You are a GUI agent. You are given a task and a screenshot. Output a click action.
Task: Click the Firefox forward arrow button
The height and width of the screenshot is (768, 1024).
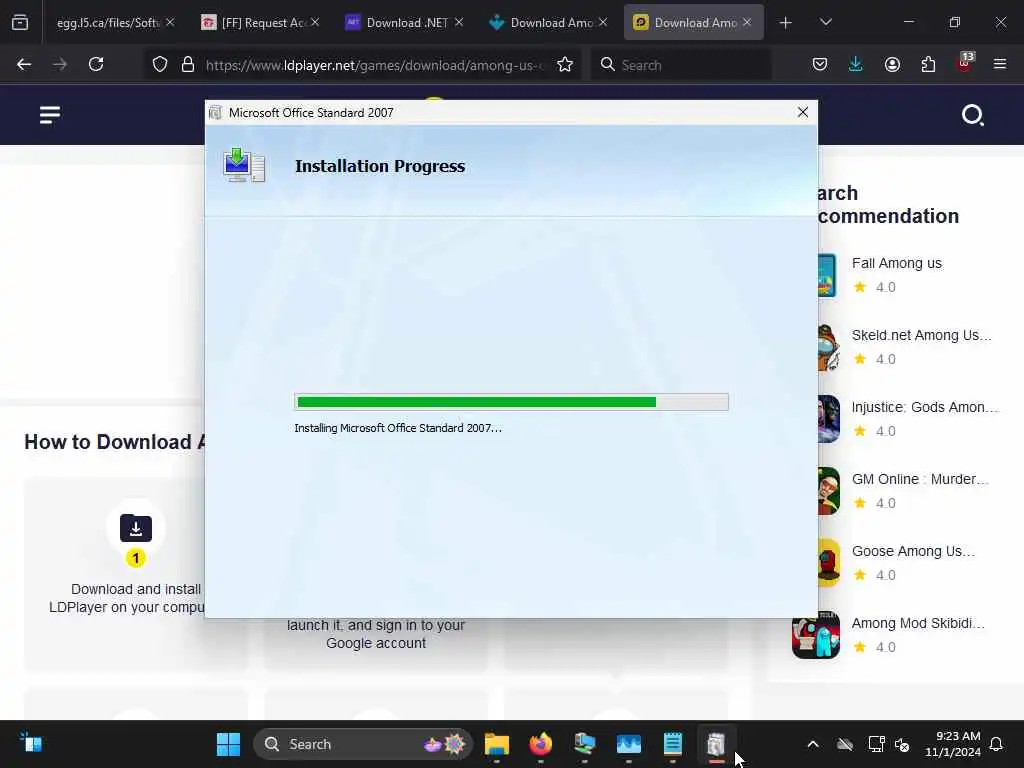60,65
